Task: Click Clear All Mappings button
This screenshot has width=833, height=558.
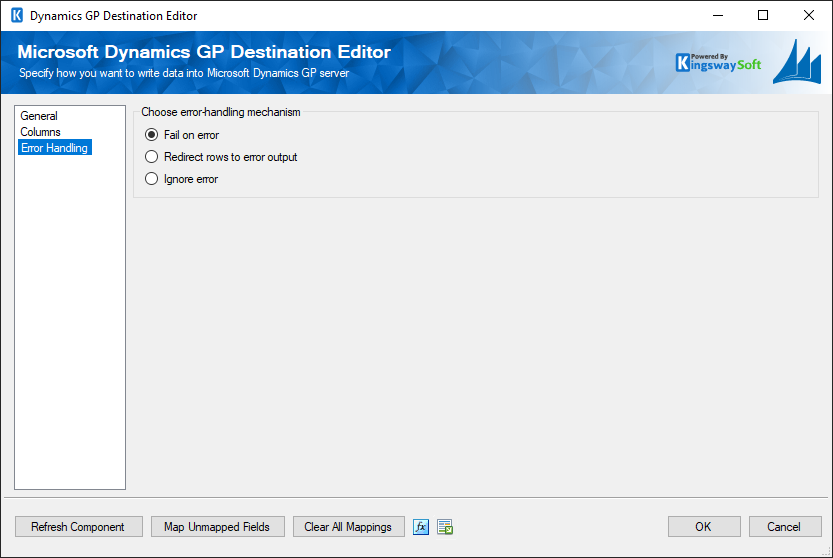Action: (x=348, y=527)
